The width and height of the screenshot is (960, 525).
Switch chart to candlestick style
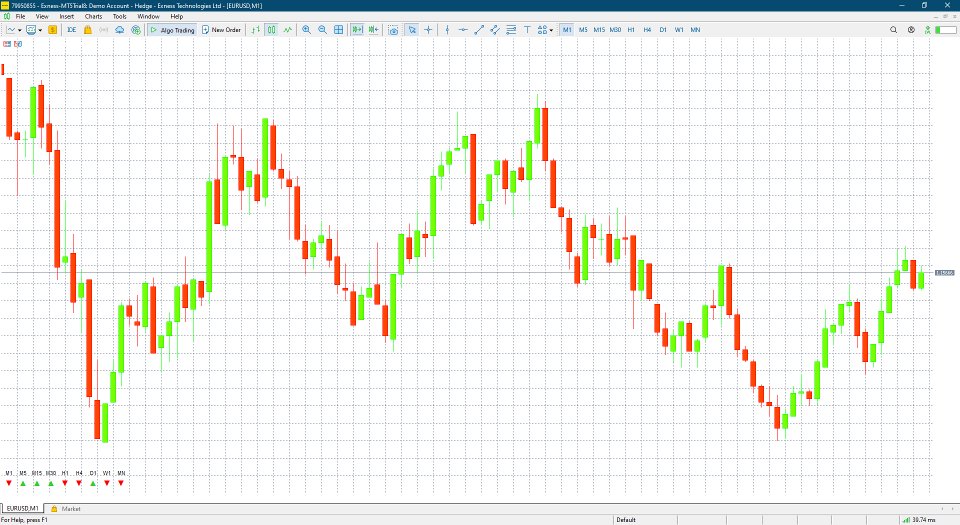(271, 29)
